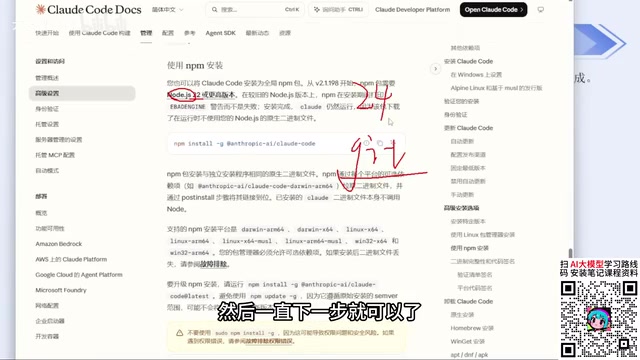This screenshot has height=360, width=640.
Task: Click the warning triangle icon in callout
Action: click(179, 333)
